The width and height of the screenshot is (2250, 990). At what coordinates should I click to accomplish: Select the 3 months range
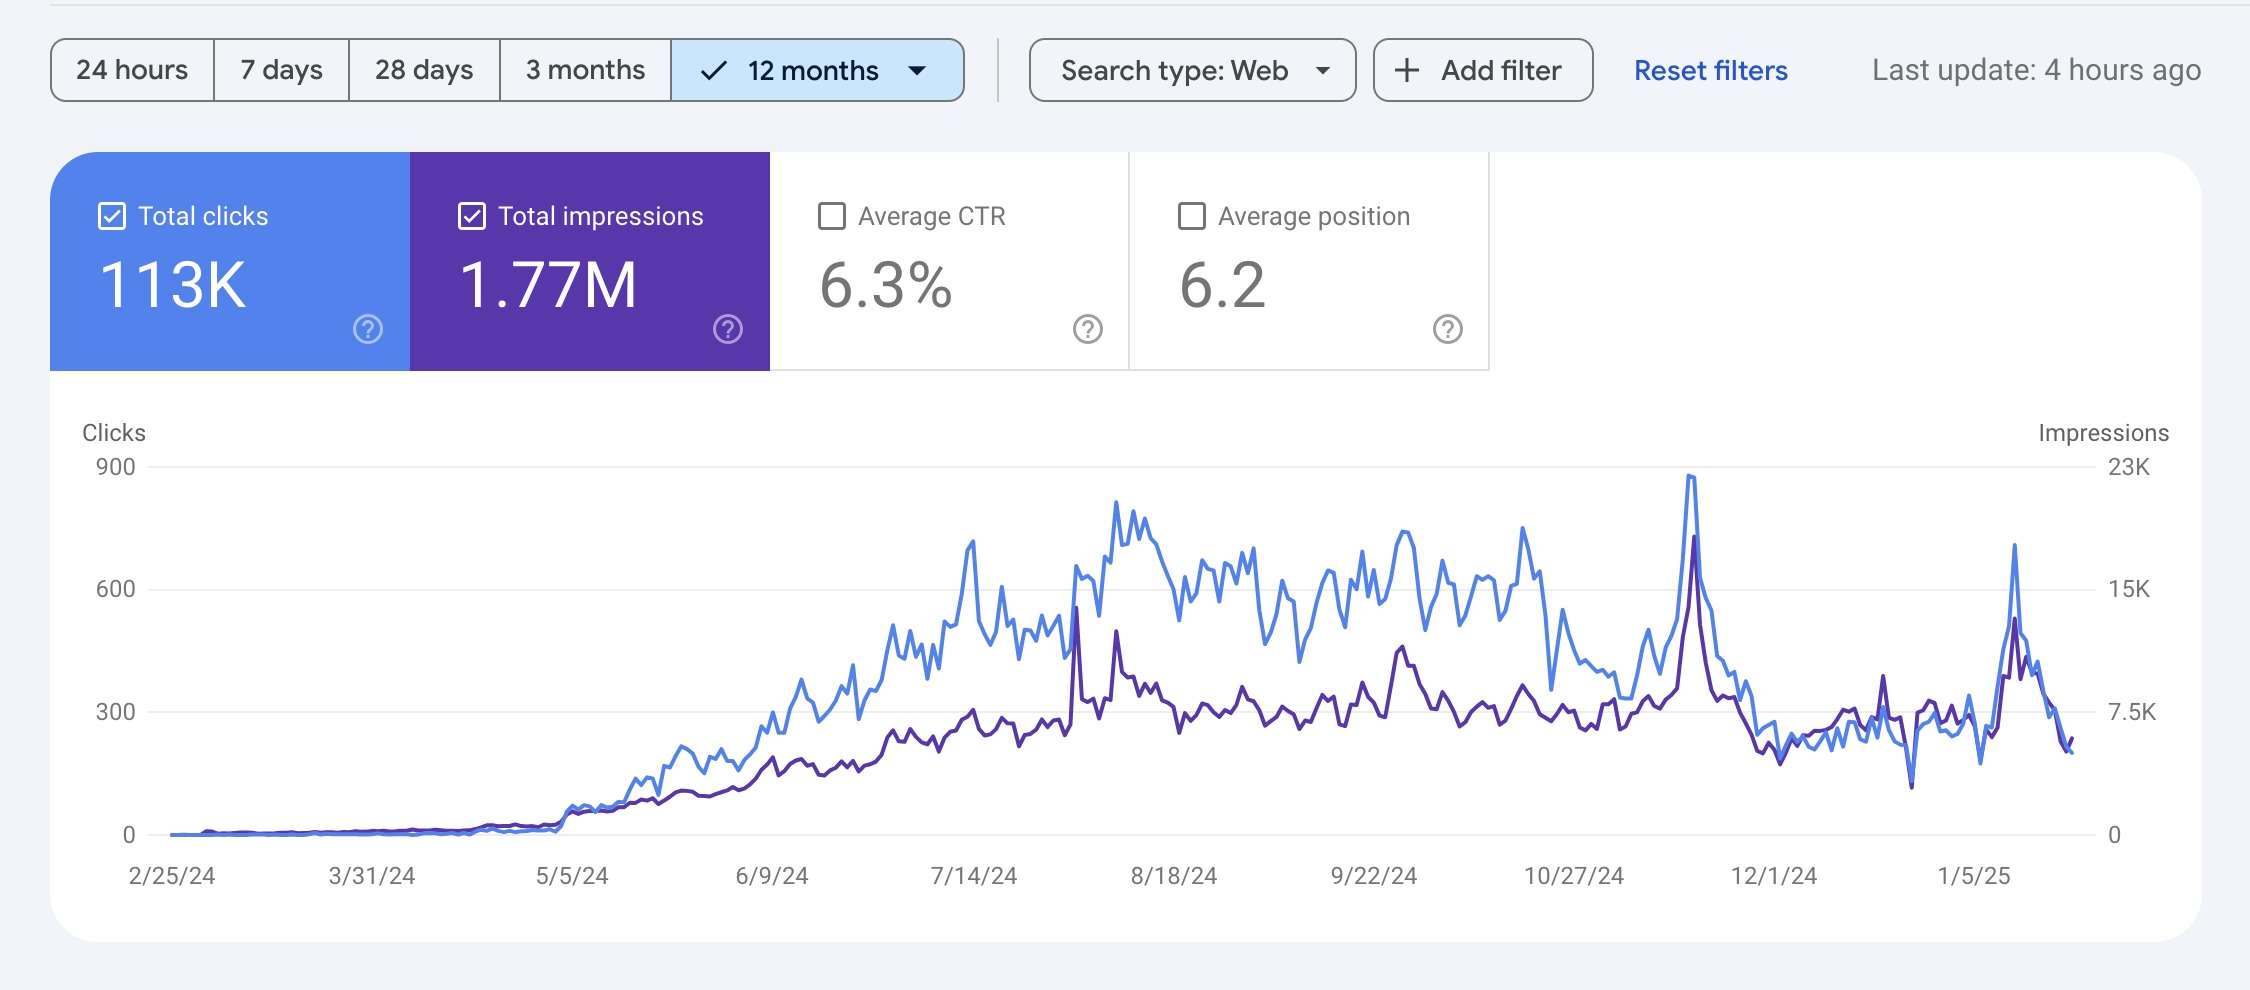tap(585, 70)
